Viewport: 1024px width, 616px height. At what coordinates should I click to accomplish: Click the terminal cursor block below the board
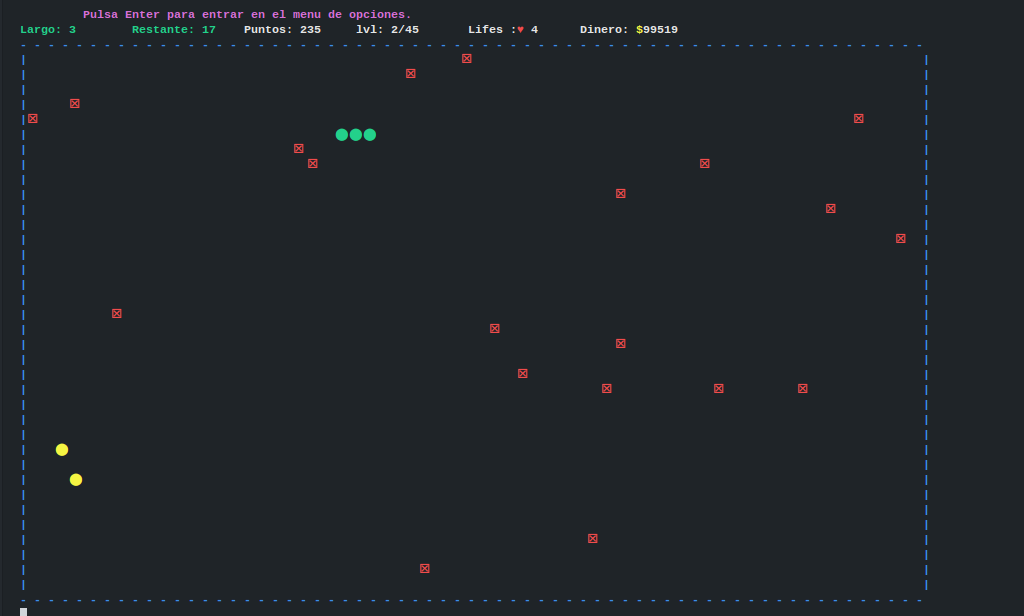point(24,612)
